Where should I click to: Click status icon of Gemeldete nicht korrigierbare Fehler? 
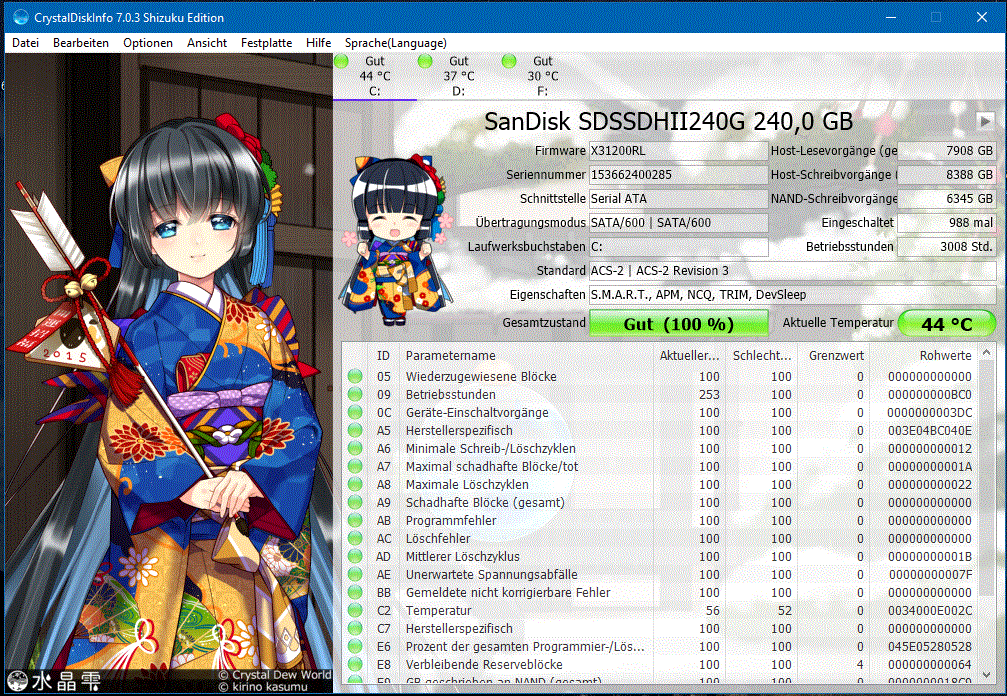355,593
